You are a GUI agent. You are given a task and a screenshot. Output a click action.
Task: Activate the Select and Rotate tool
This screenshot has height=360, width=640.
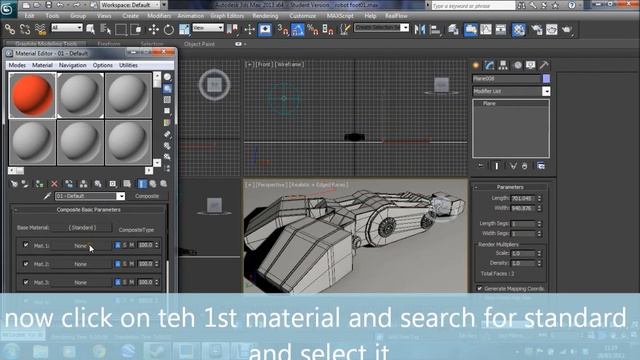[169, 29]
